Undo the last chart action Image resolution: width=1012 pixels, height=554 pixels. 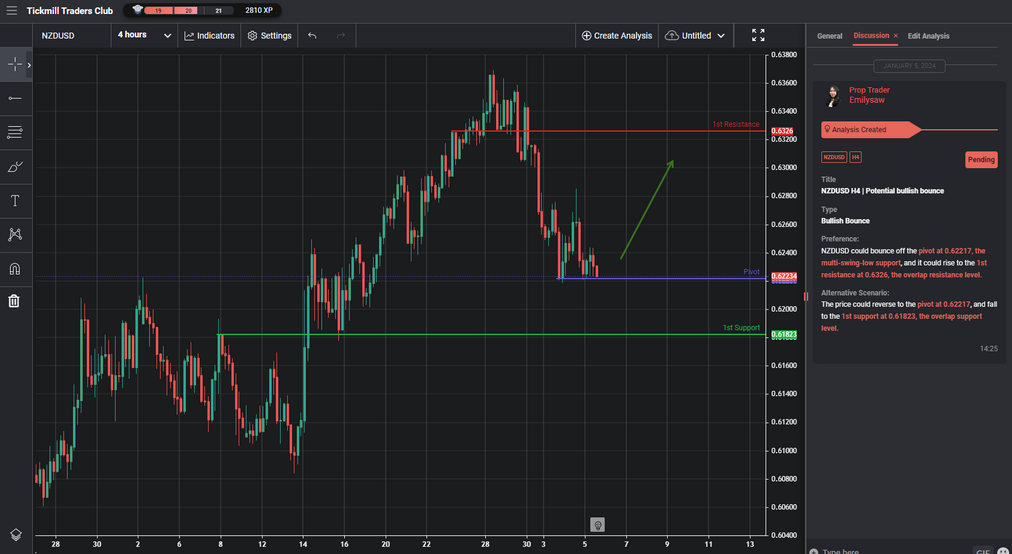click(312, 36)
